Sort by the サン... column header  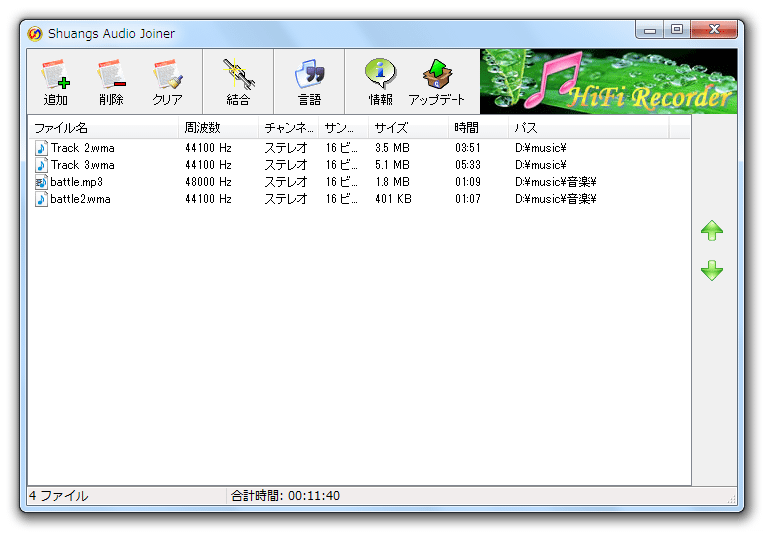pos(343,128)
